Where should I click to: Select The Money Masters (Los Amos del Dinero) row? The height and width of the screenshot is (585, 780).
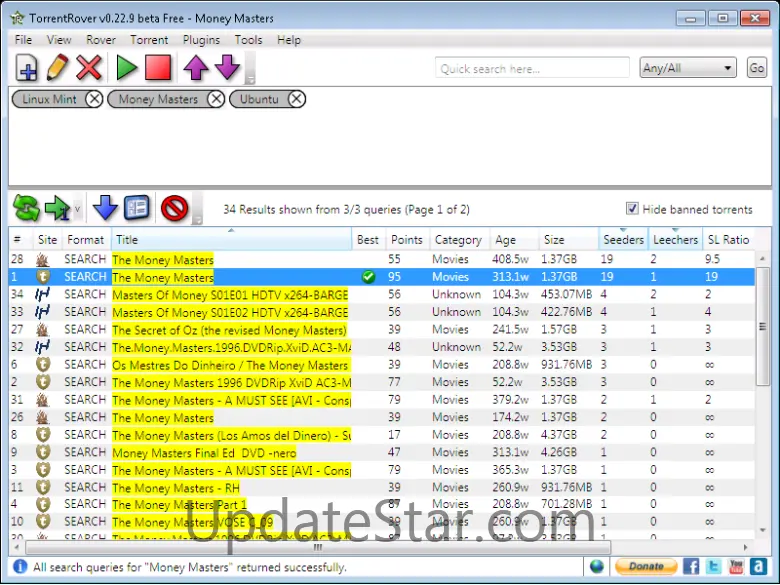pos(382,435)
